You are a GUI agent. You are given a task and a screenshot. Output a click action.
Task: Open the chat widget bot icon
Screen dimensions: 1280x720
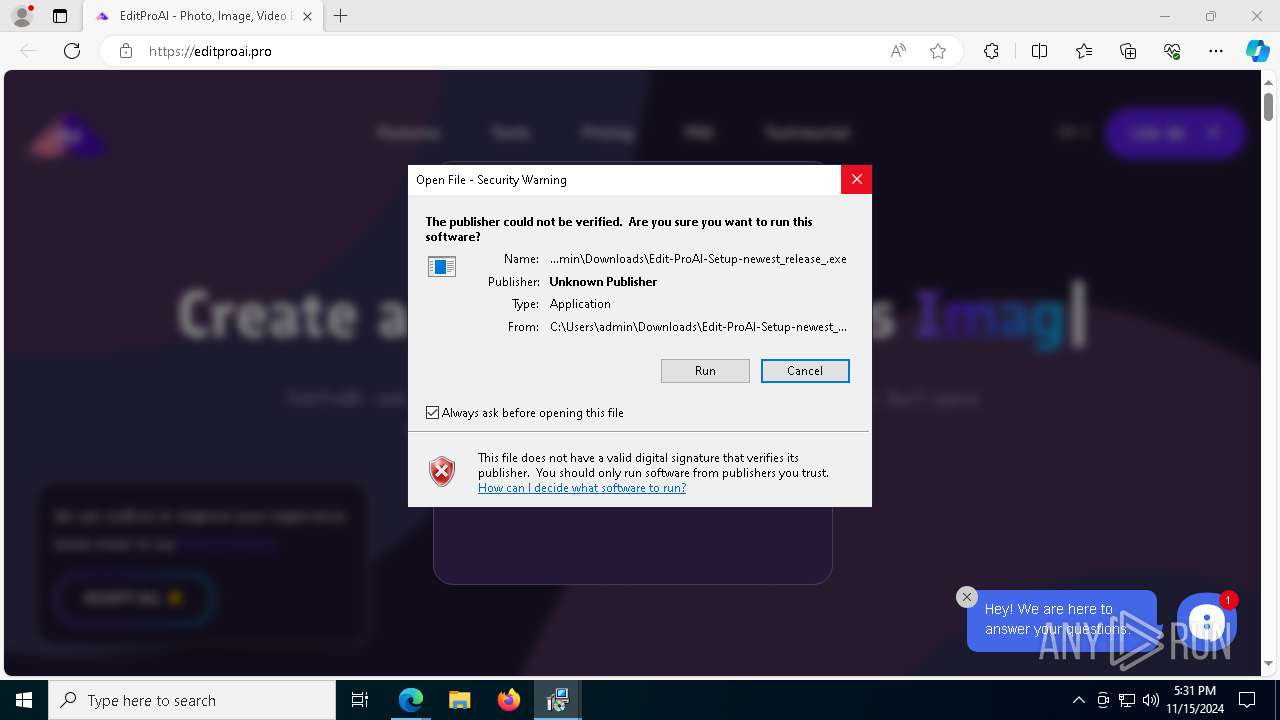pyautogui.click(x=1207, y=623)
